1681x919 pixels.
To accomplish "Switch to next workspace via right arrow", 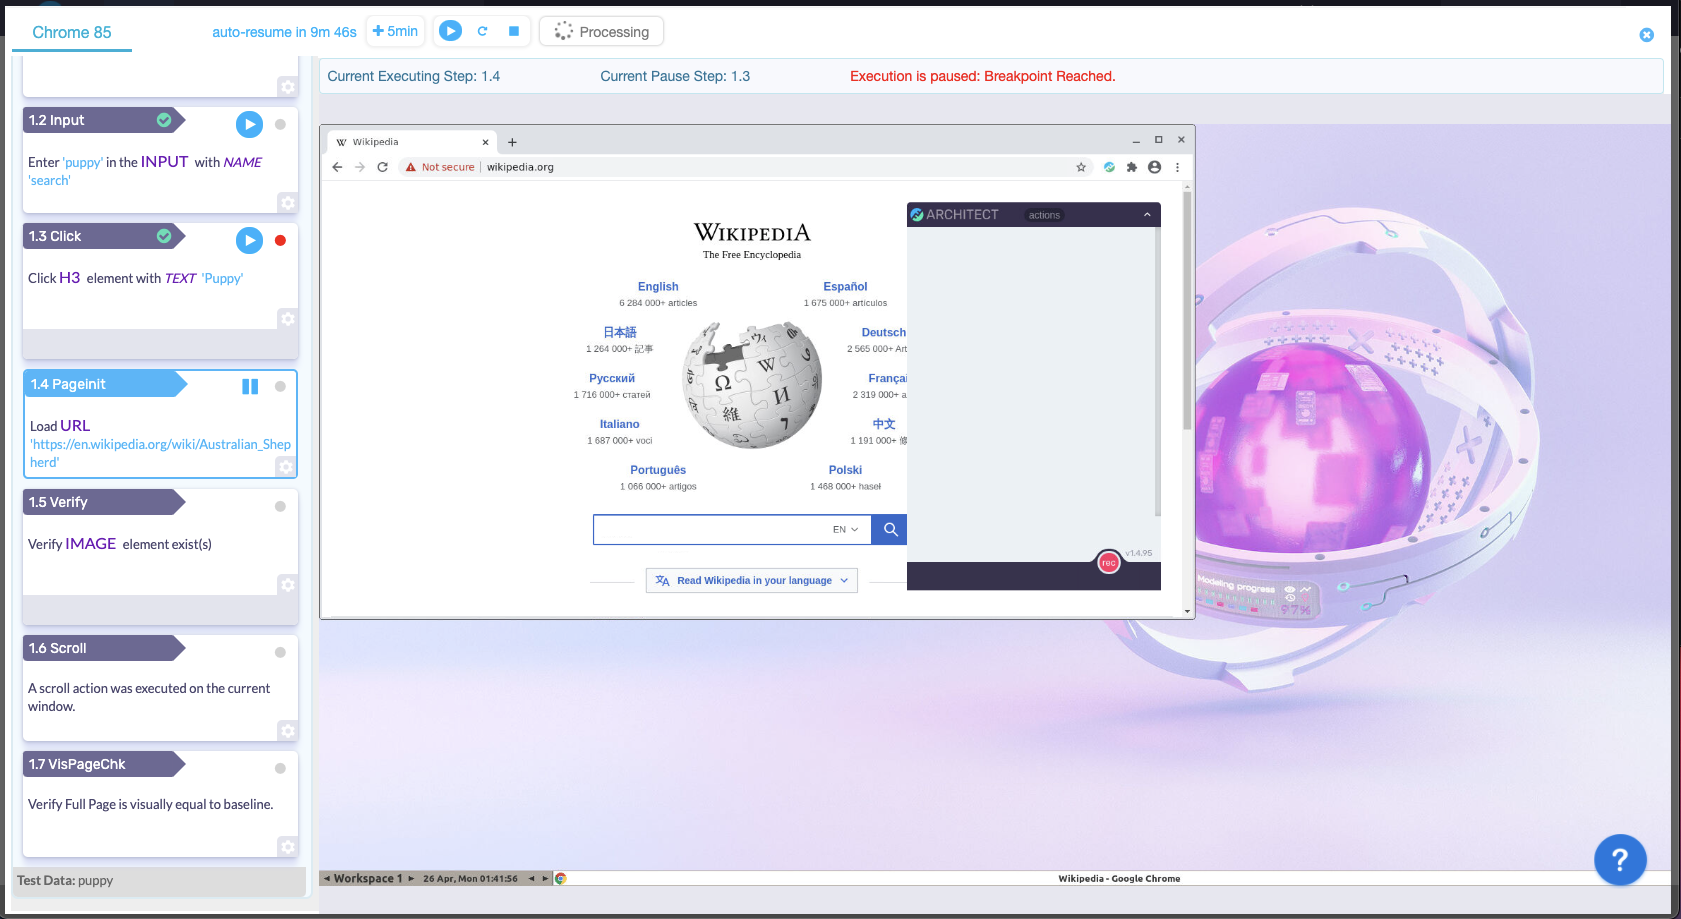I will pyautogui.click(x=411, y=878).
